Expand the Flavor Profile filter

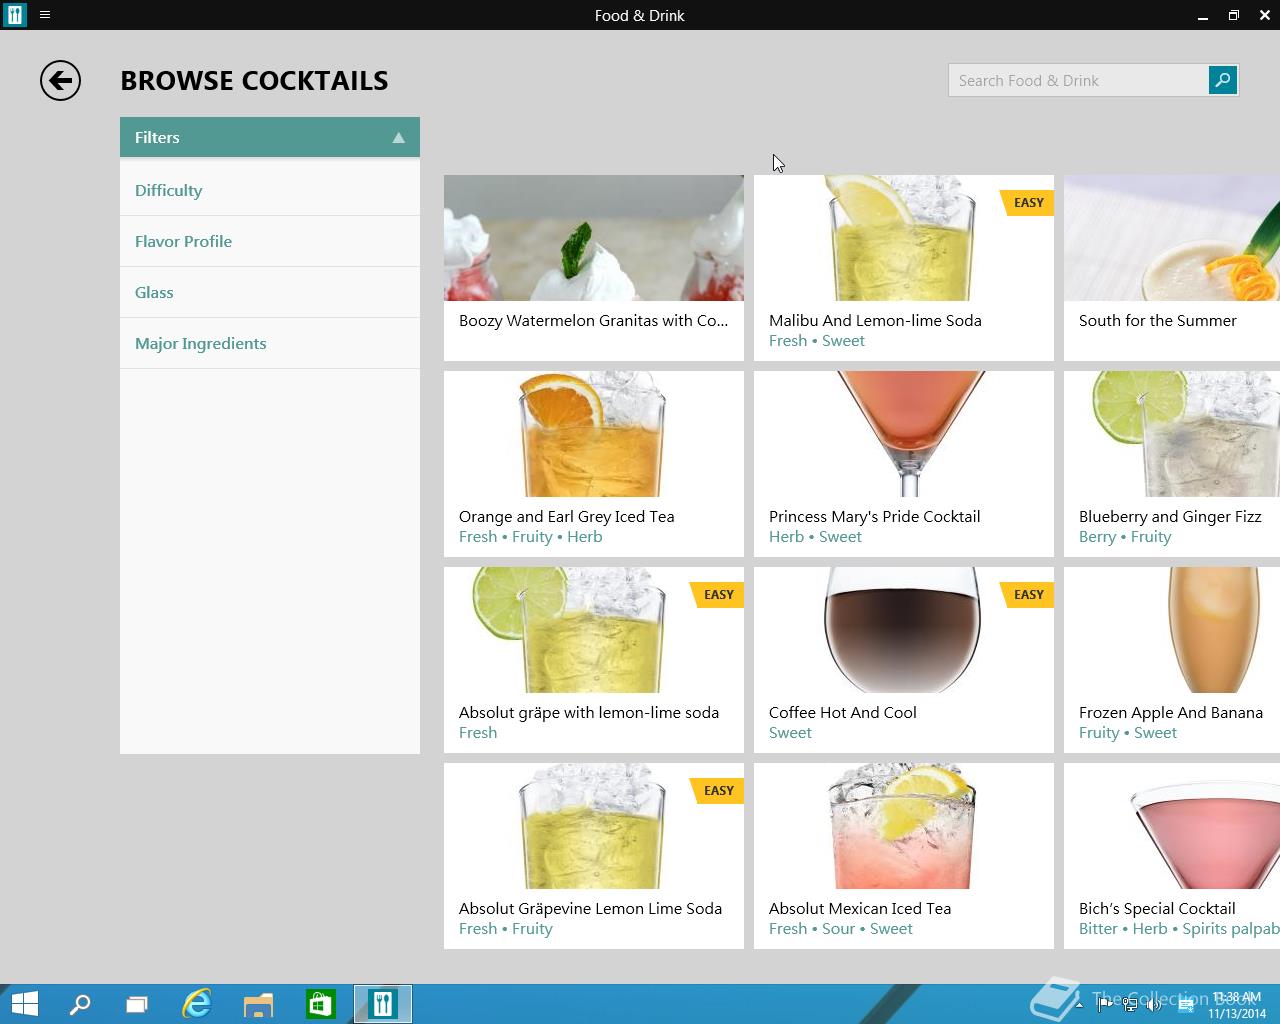pyautogui.click(x=270, y=241)
